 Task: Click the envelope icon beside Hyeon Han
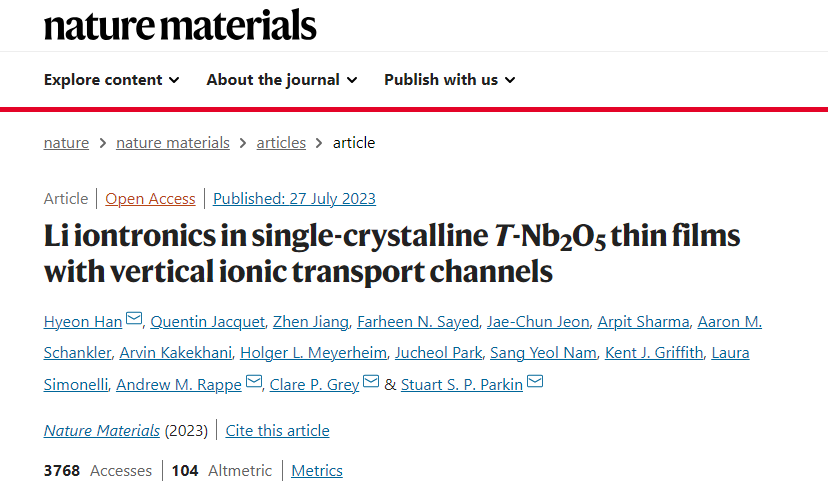pyautogui.click(x=134, y=319)
